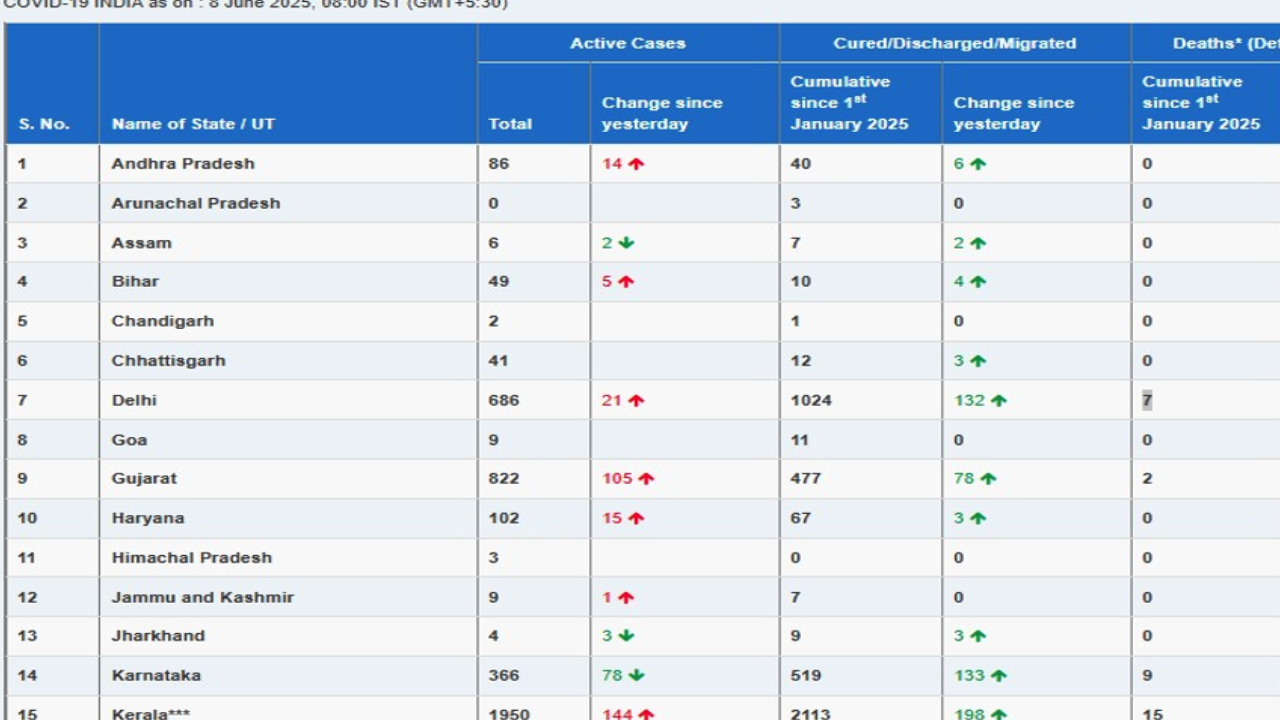Click red up arrow next to Gujarat's 105
This screenshot has height=720, width=1280.
point(646,479)
